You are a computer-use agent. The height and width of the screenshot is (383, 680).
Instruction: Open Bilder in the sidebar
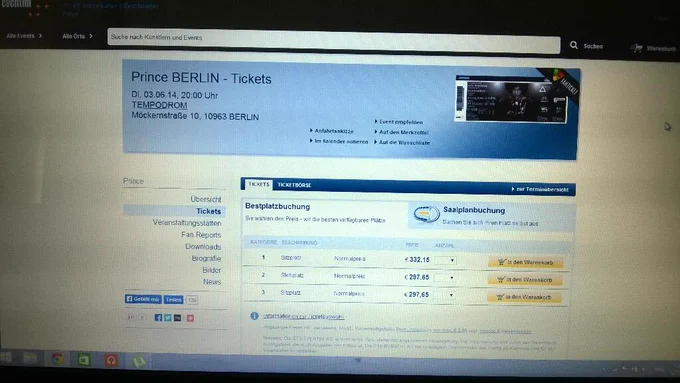pyautogui.click(x=212, y=270)
